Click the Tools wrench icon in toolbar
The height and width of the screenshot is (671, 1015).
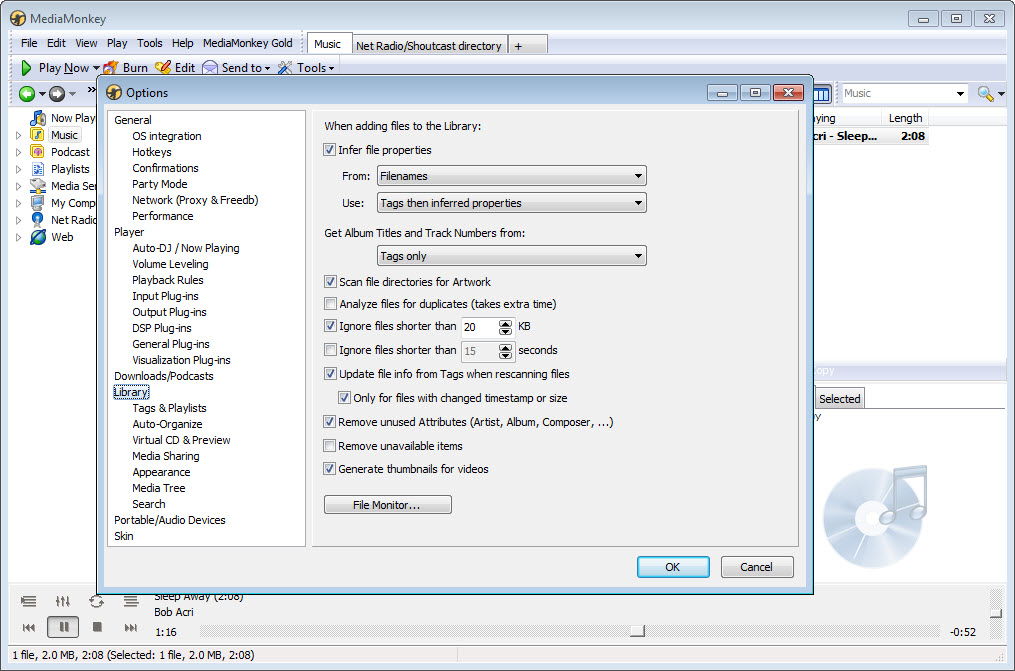click(x=285, y=68)
